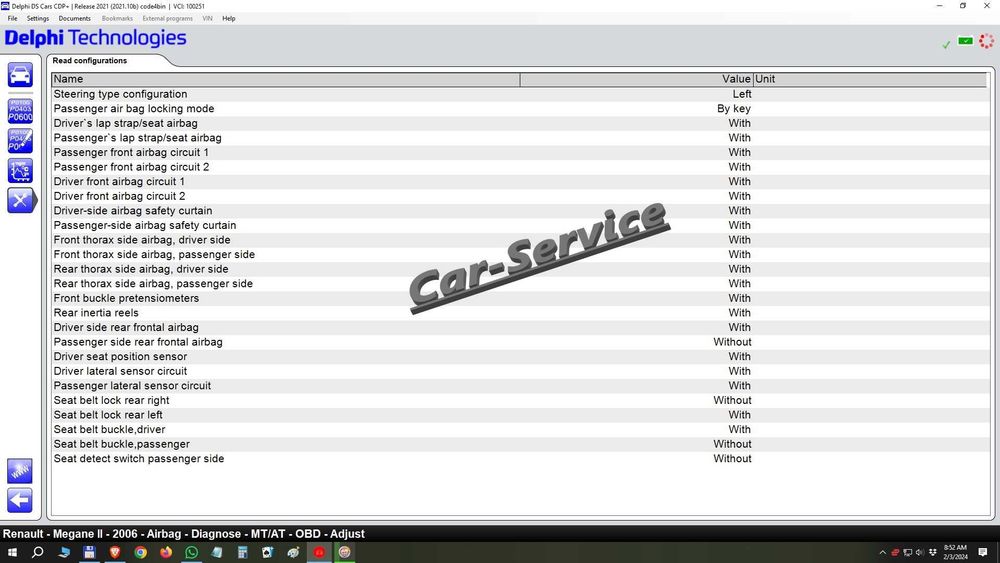This screenshot has width=1000, height=563.
Task: Click the green checkmark status icon
Action: (946, 44)
